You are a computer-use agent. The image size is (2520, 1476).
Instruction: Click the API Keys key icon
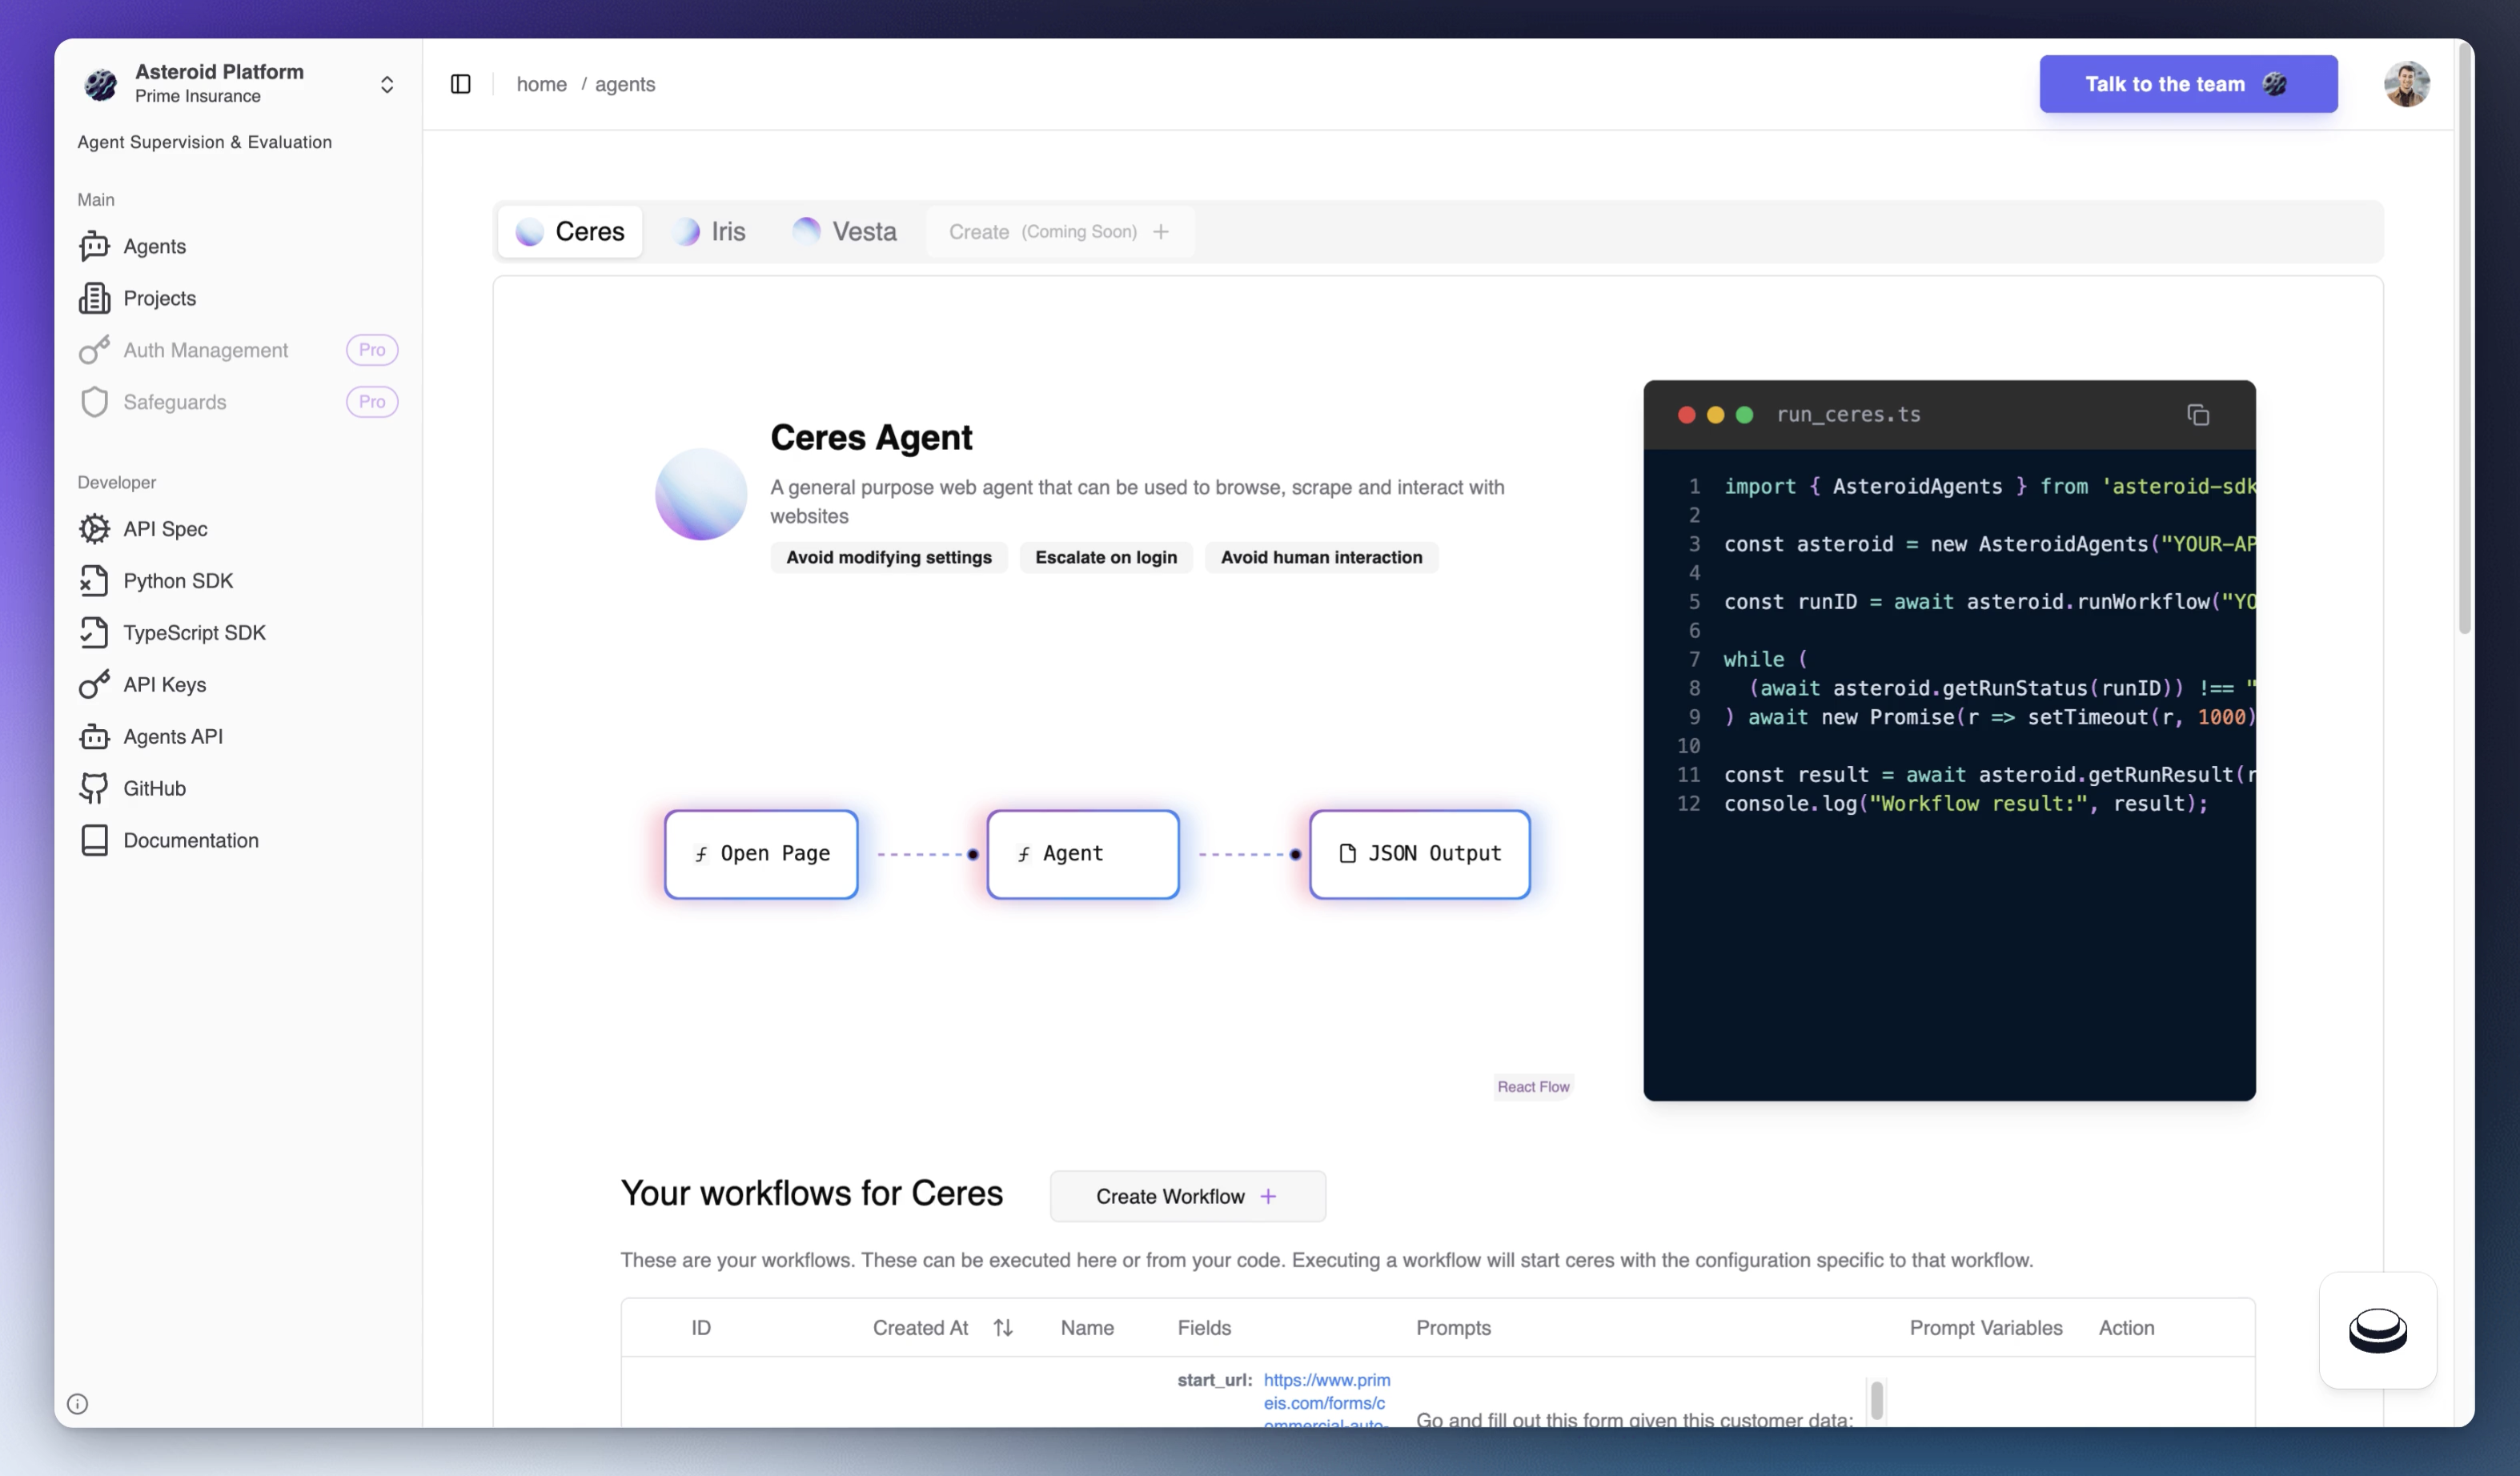[94, 685]
